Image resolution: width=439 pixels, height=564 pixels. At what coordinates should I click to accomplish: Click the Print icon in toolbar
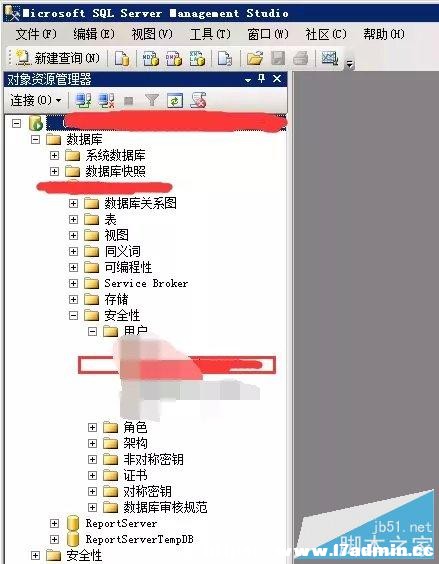300,58
